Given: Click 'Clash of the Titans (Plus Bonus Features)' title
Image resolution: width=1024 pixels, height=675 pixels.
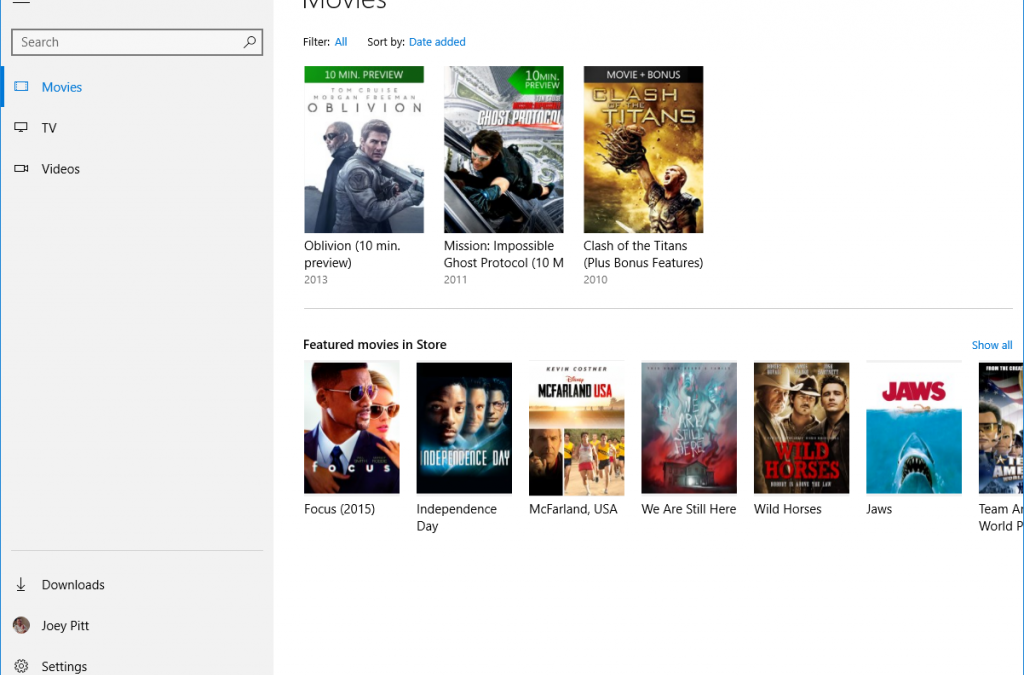Looking at the screenshot, I should coord(643,254).
